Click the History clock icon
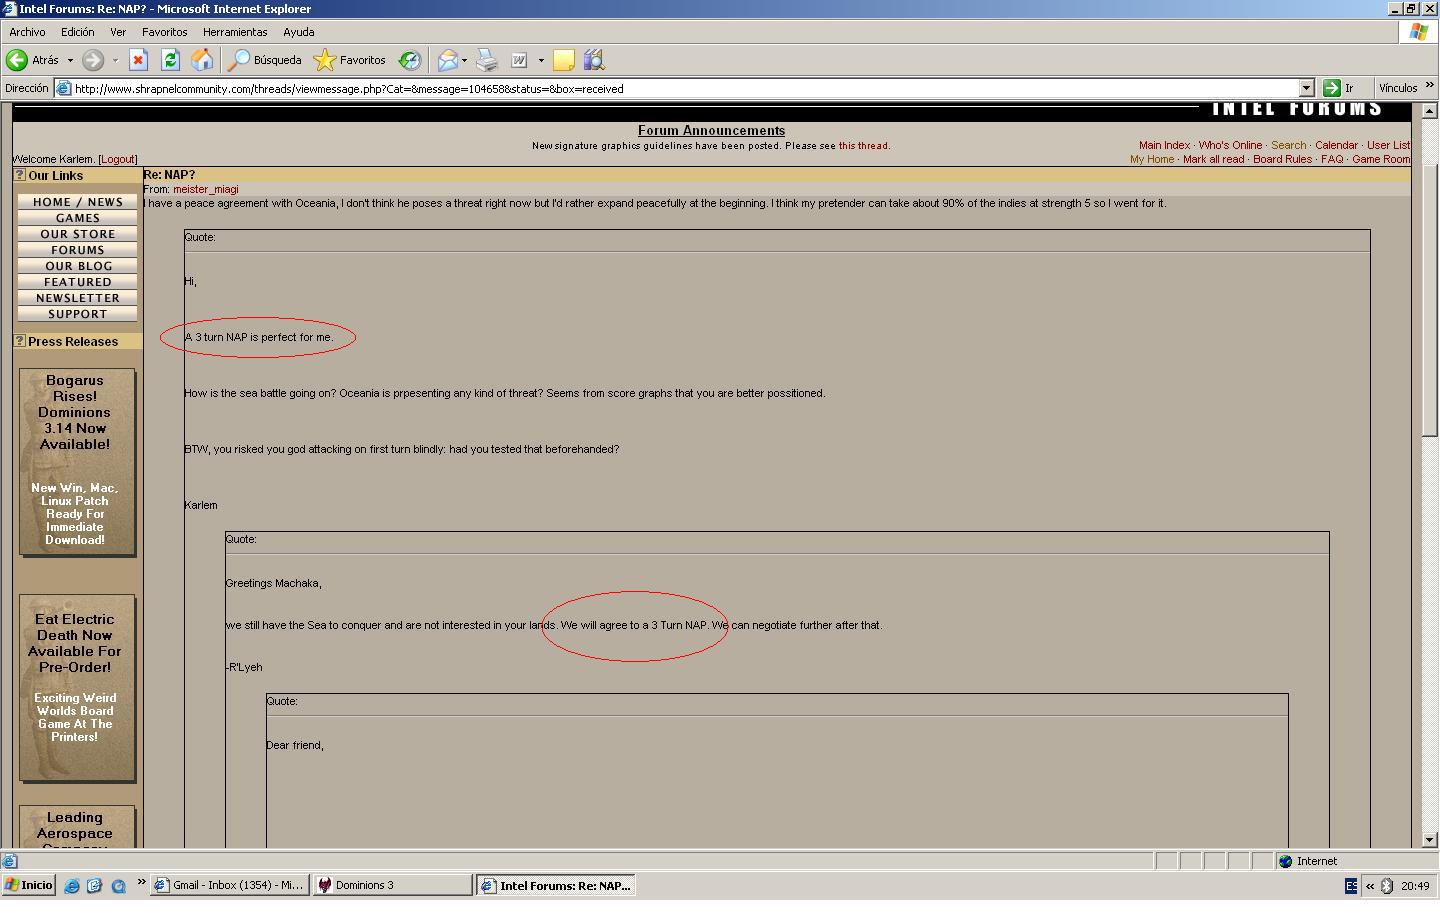This screenshot has height=922, width=1440. click(x=410, y=60)
